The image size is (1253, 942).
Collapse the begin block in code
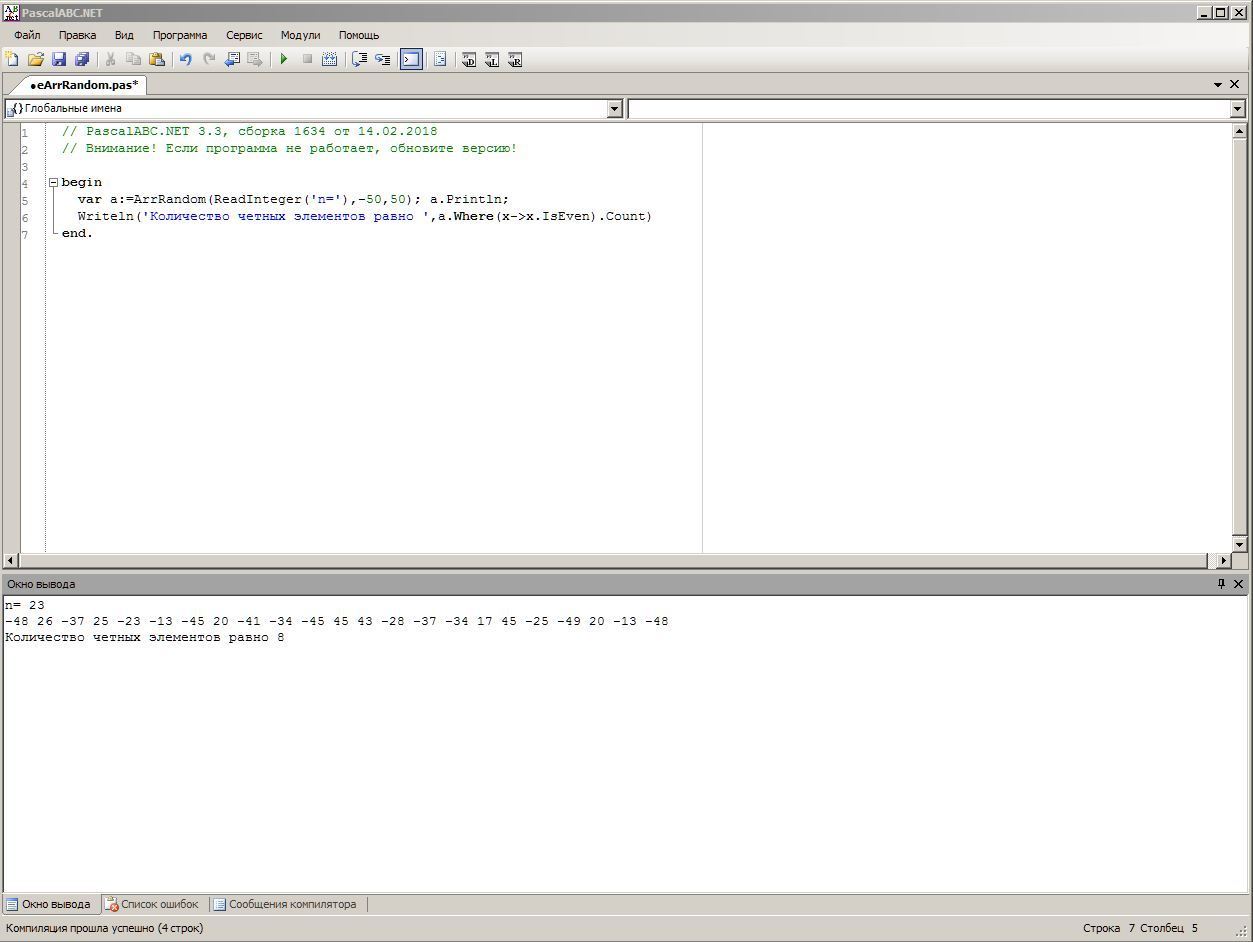(53, 183)
